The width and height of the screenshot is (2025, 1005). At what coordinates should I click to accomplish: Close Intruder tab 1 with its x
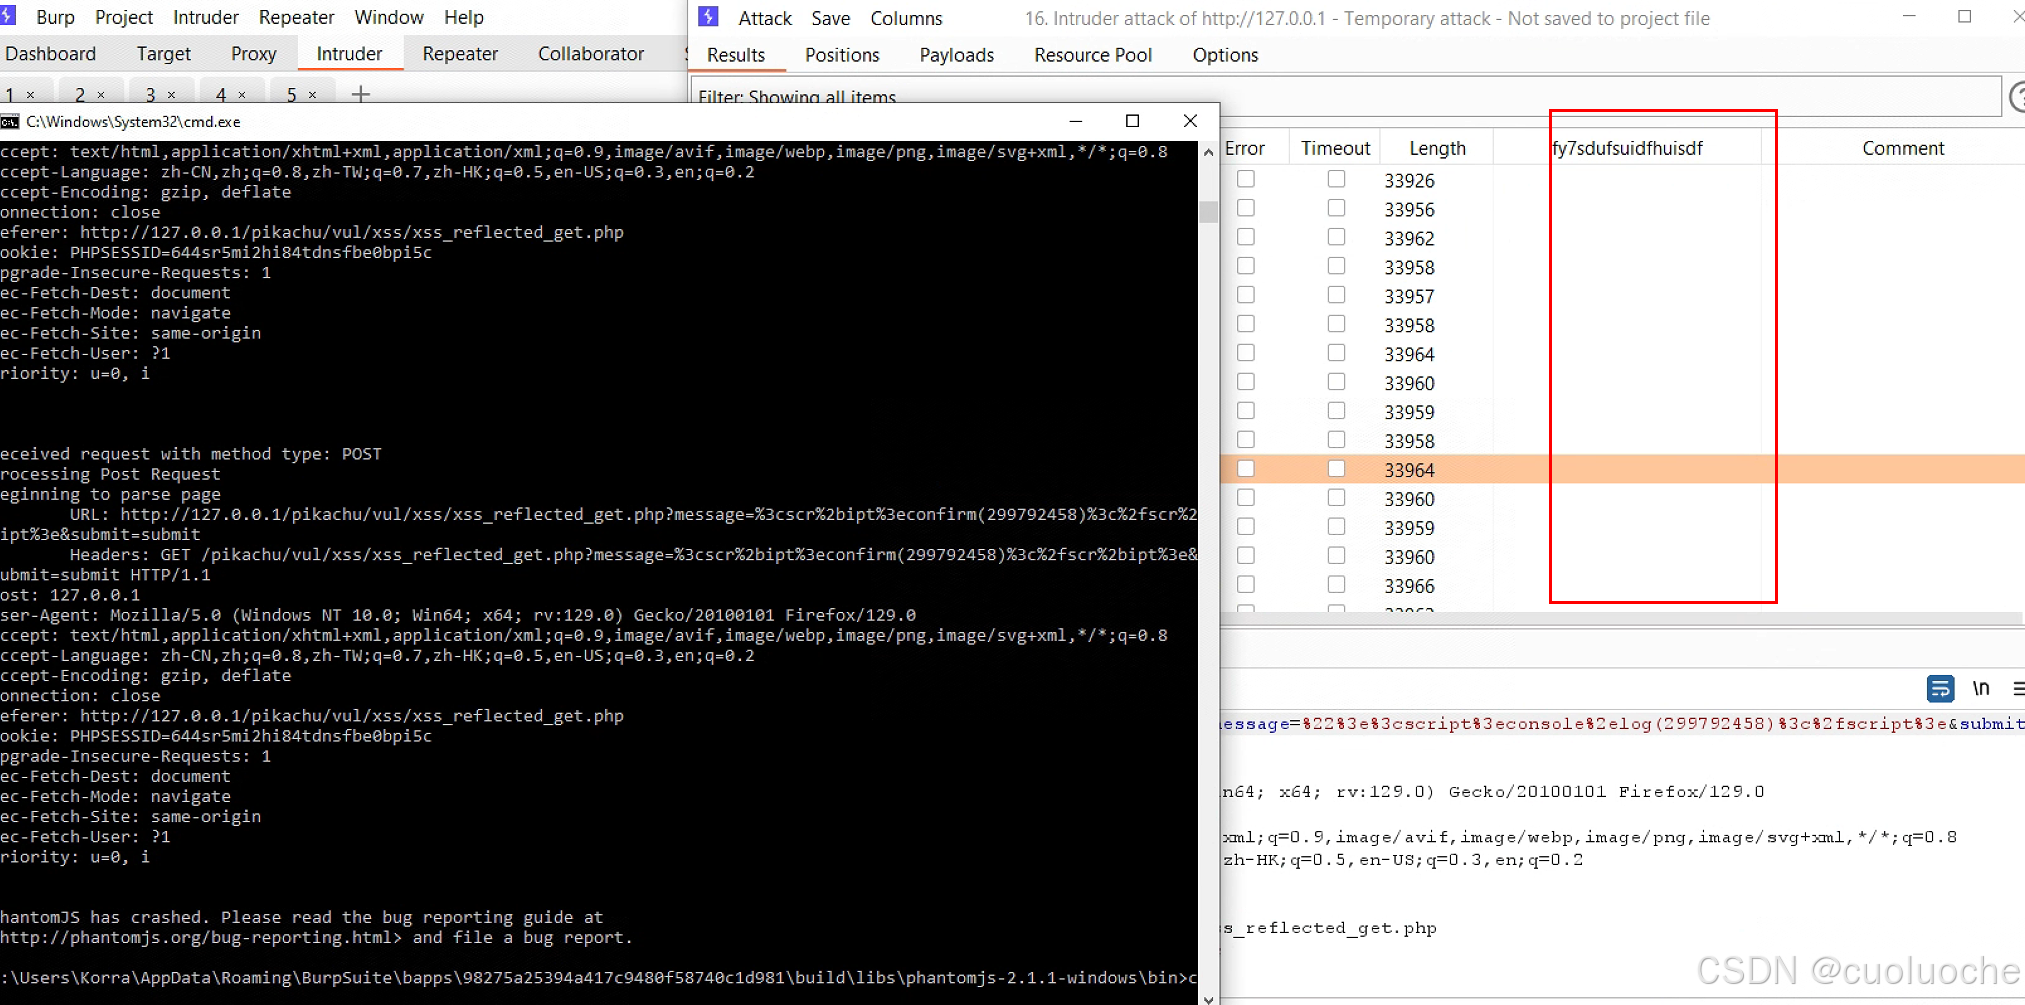click(31, 95)
